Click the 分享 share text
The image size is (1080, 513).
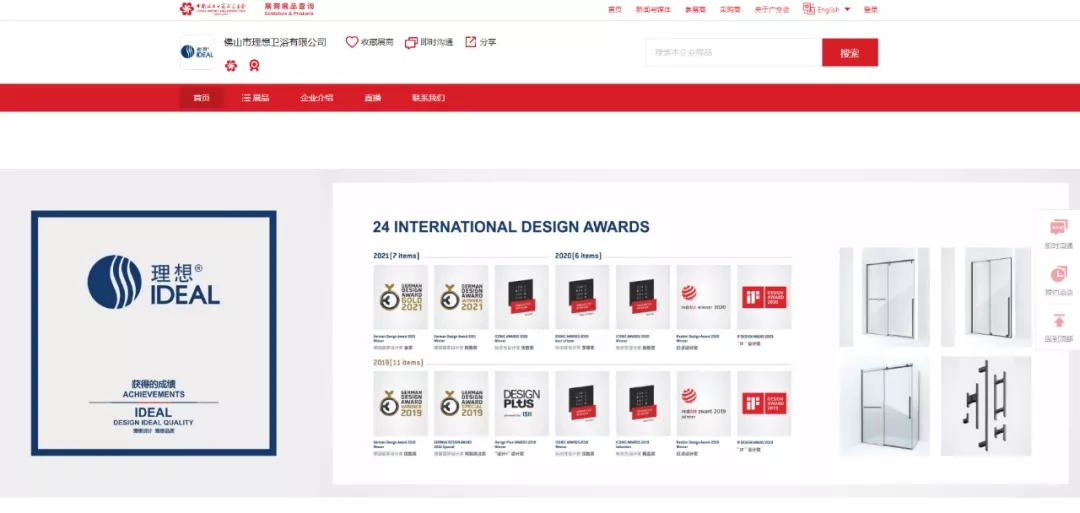pos(488,42)
